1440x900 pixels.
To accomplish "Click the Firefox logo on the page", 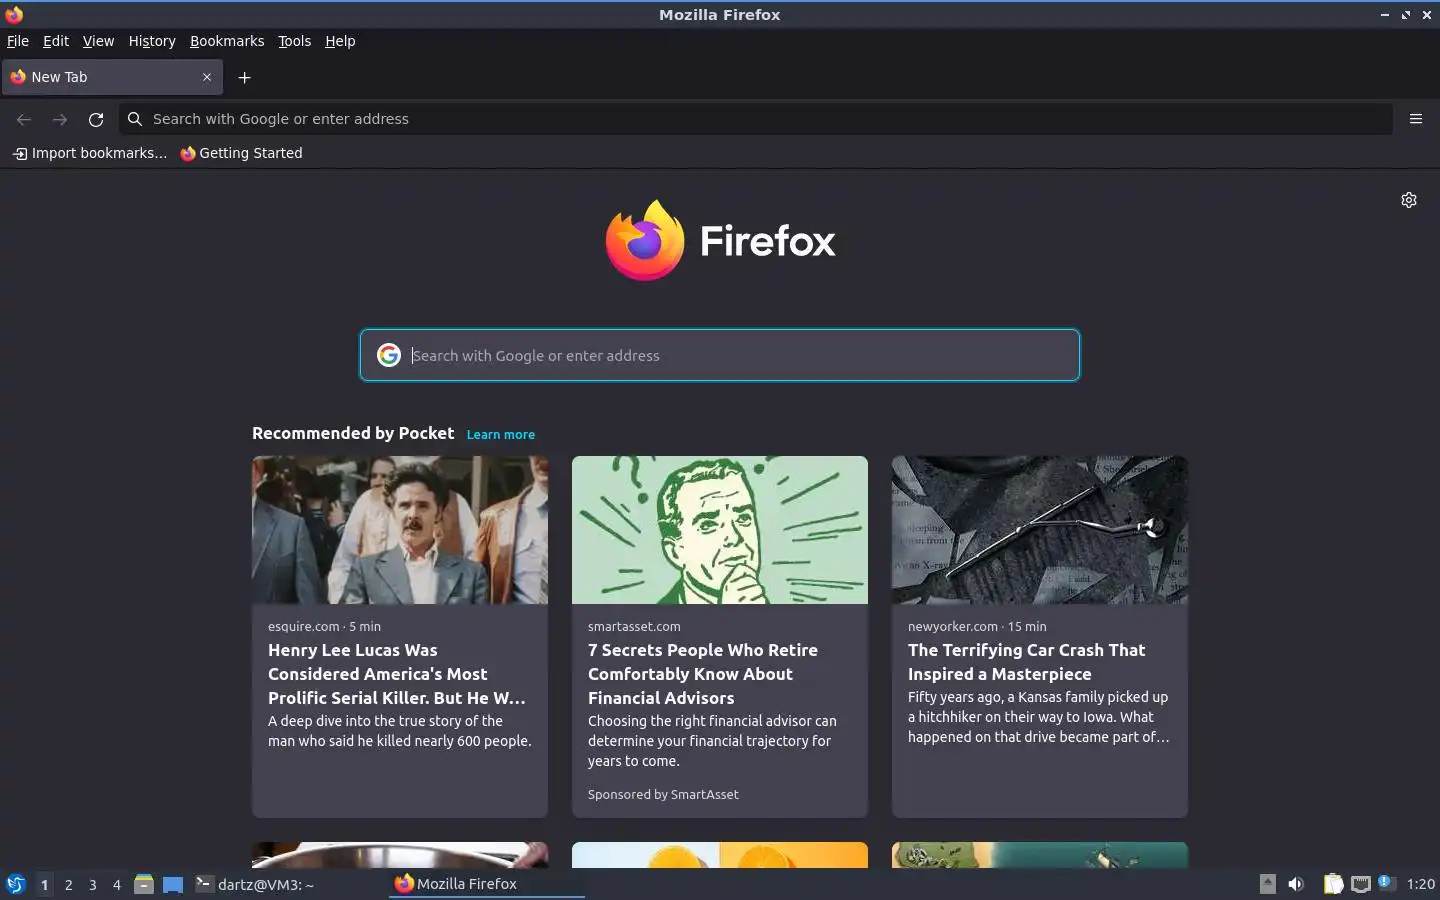I will (x=720, y=241).
